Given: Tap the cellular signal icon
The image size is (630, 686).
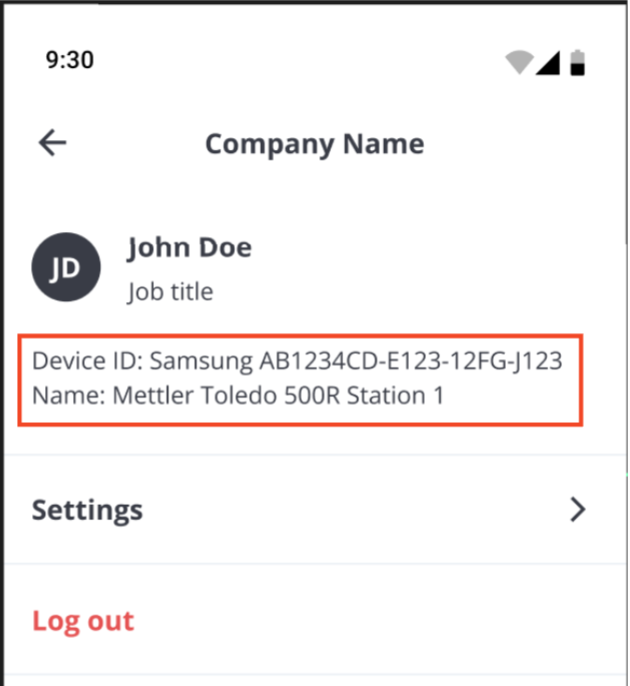Looking at the screenshot, I should point(547,62).
